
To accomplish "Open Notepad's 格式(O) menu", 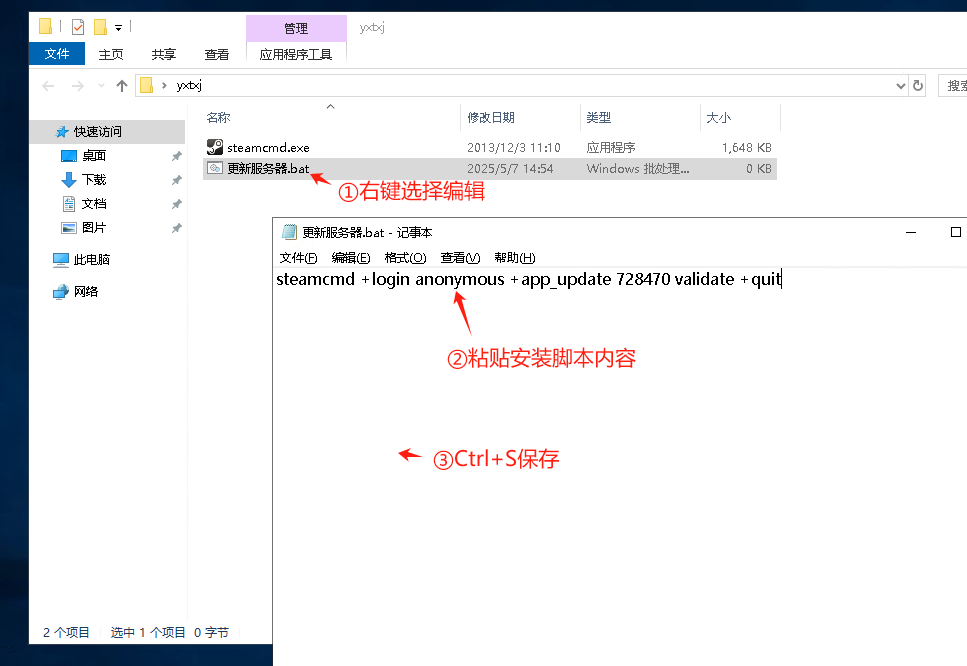I will (x=405, y=258).
